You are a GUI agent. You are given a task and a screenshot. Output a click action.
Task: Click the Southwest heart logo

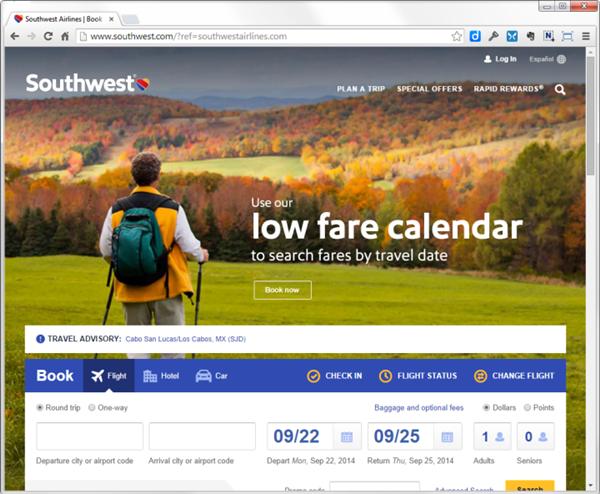pos(142,83)
